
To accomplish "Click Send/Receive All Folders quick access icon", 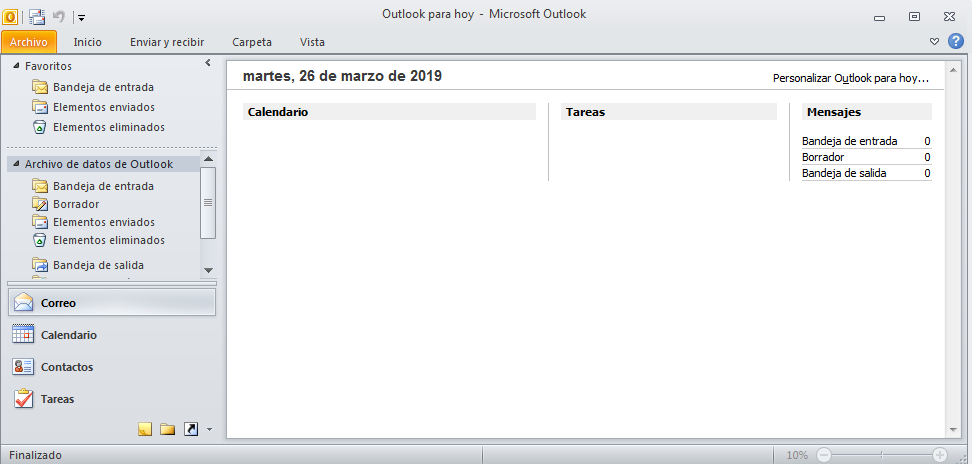I will 37,17.
